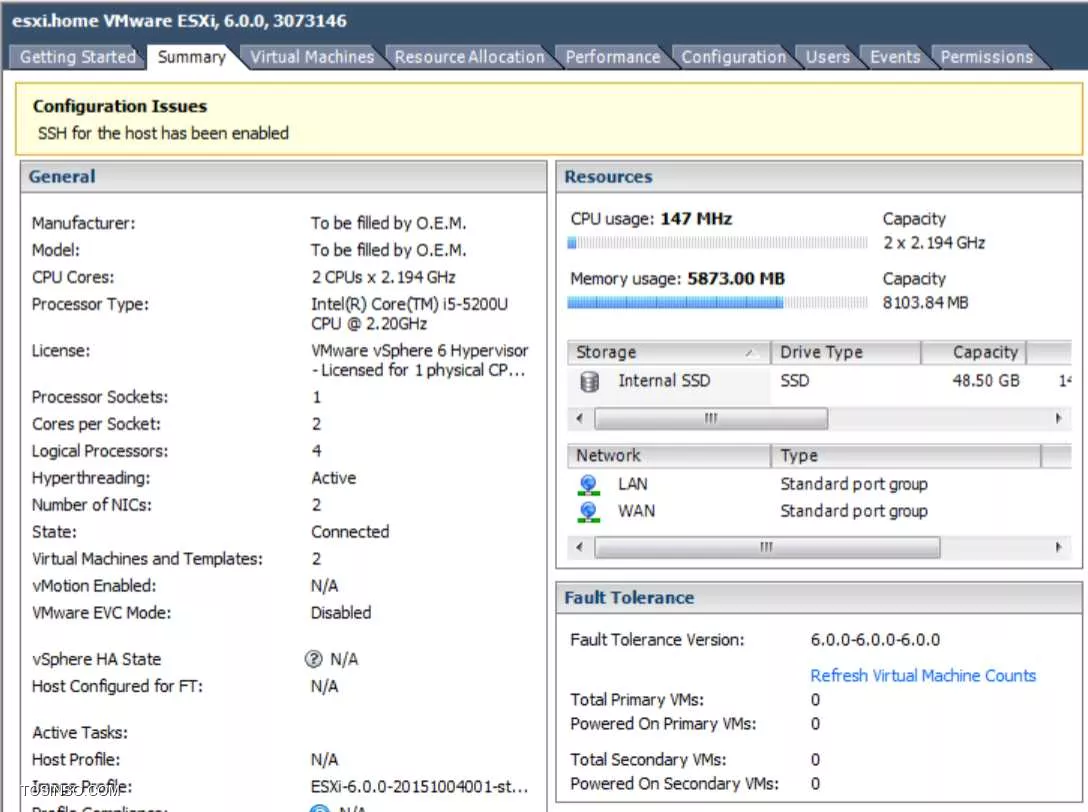Click the 2 x 2.194 GHz CPU capacity value
The width and height of the screenshot is (1088, 812).
(x=934, y=243)
